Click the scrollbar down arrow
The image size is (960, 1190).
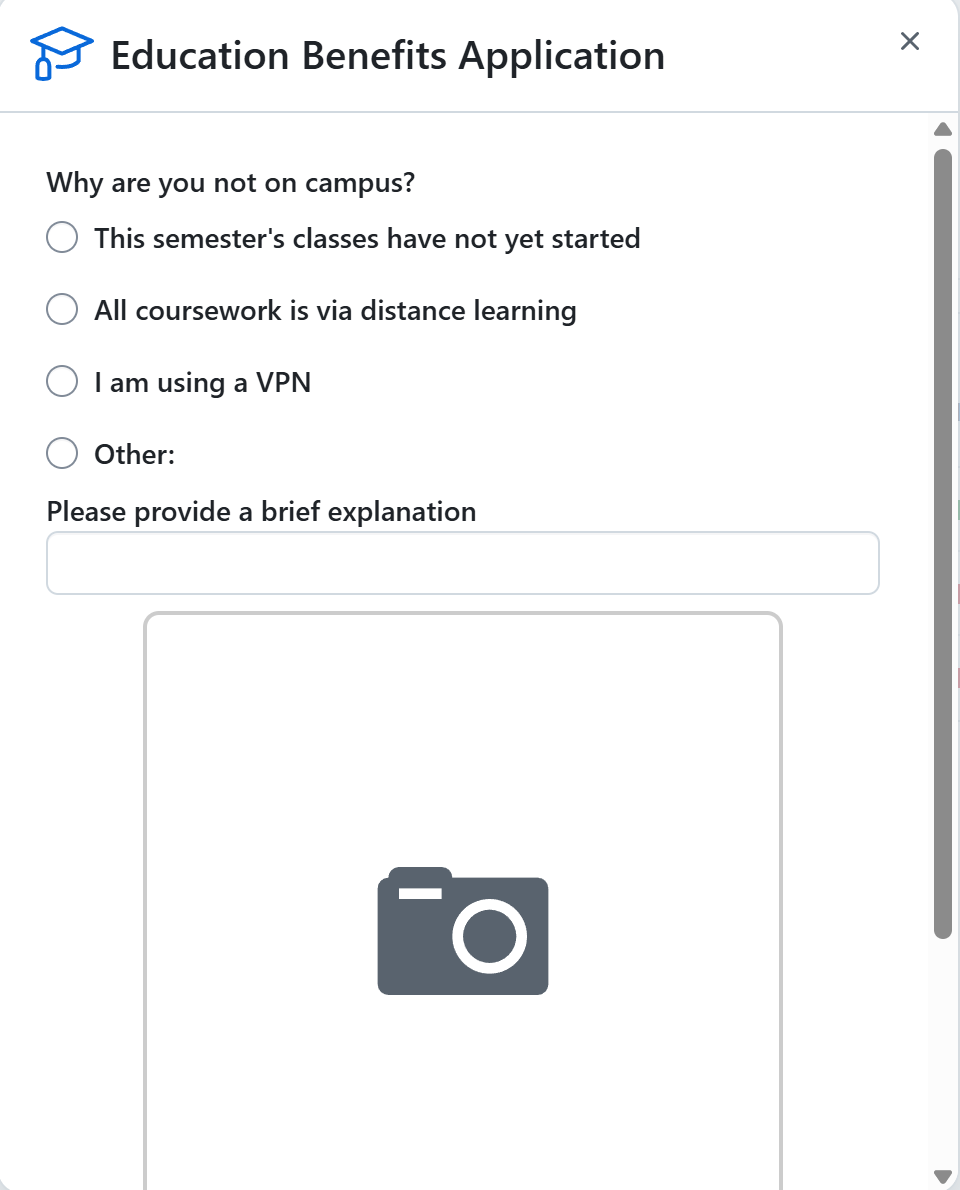(942, 1177)
